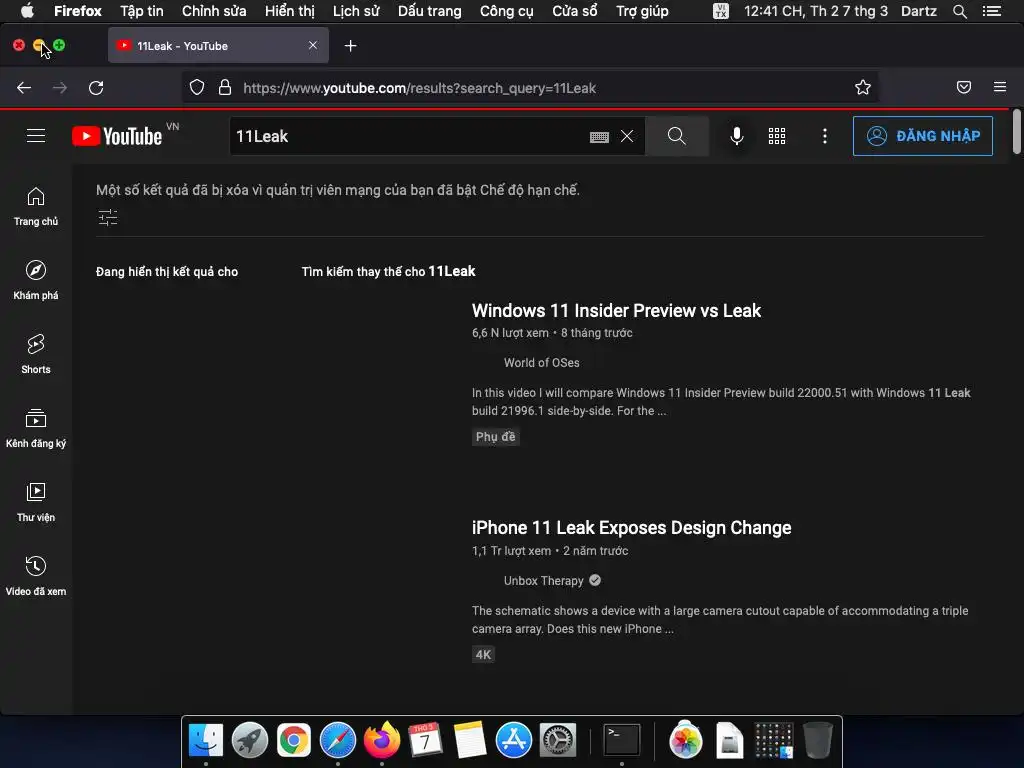
Task: Close the 11Leak - YouTube tab
Action: tap(313, 45)
